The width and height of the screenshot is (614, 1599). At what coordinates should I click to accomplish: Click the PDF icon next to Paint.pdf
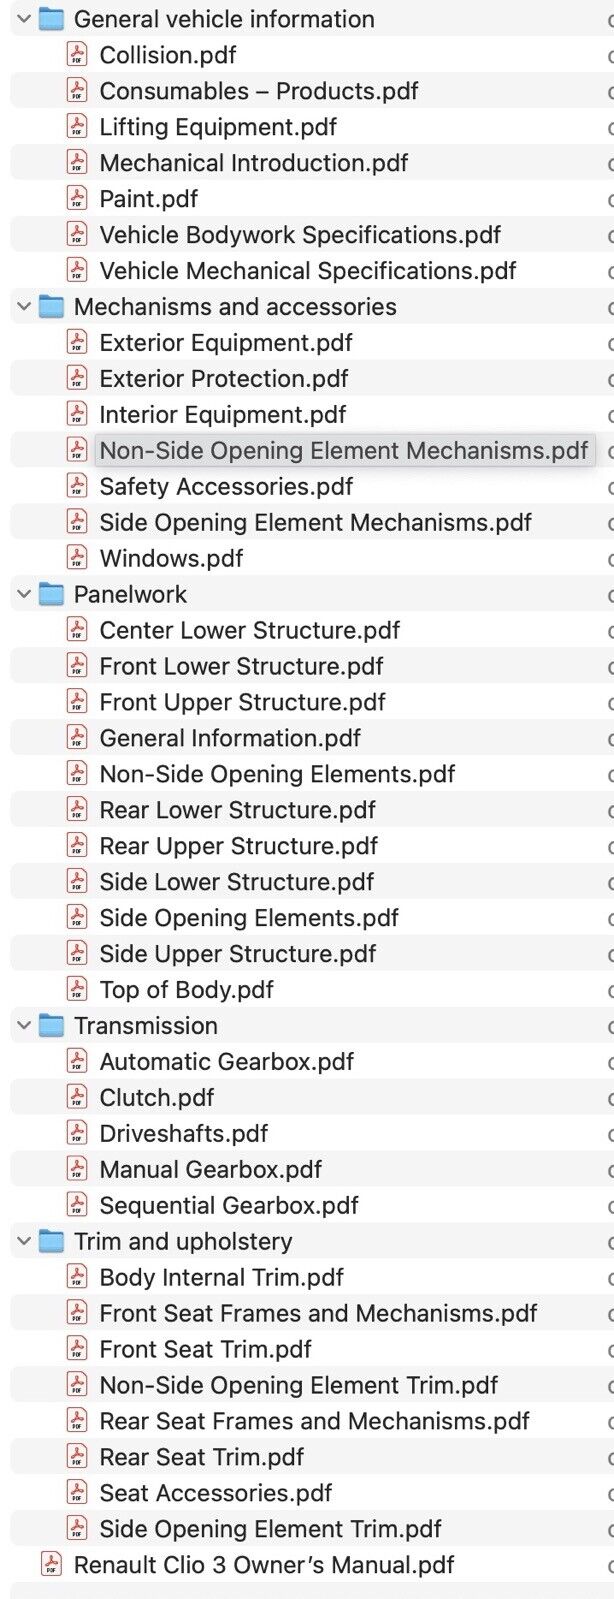pos(77,199)
